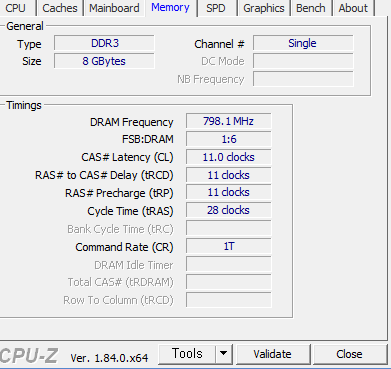Click the Tools button

point(187,354)
